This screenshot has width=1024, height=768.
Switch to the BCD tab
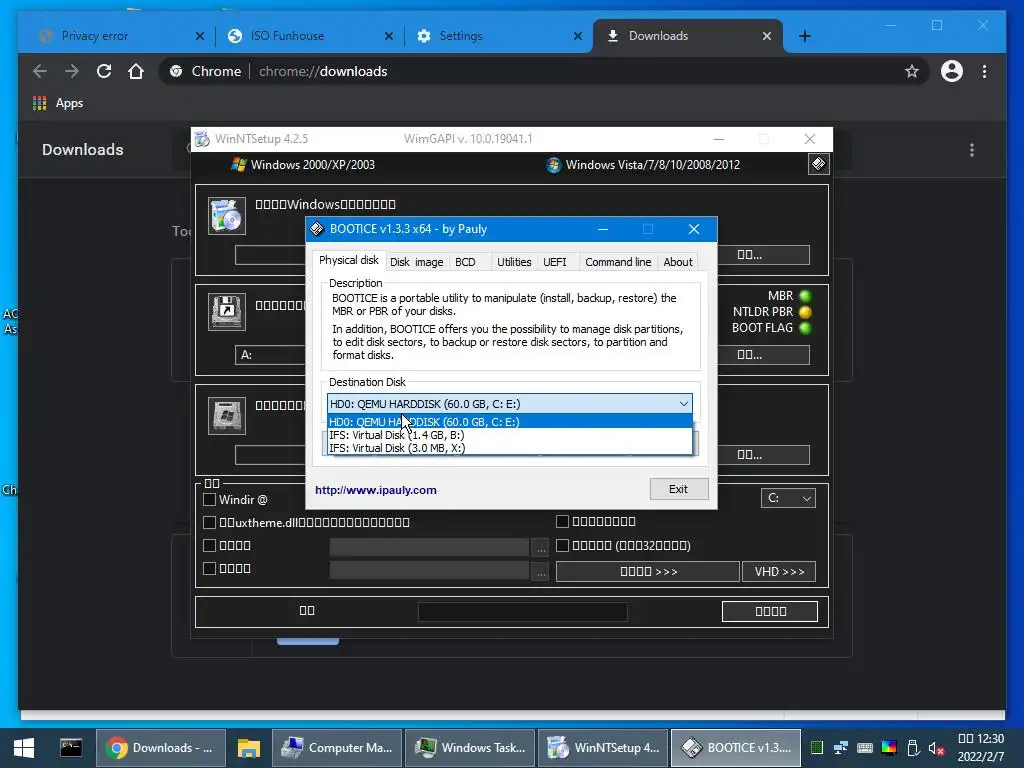click(x=465, y=262)
